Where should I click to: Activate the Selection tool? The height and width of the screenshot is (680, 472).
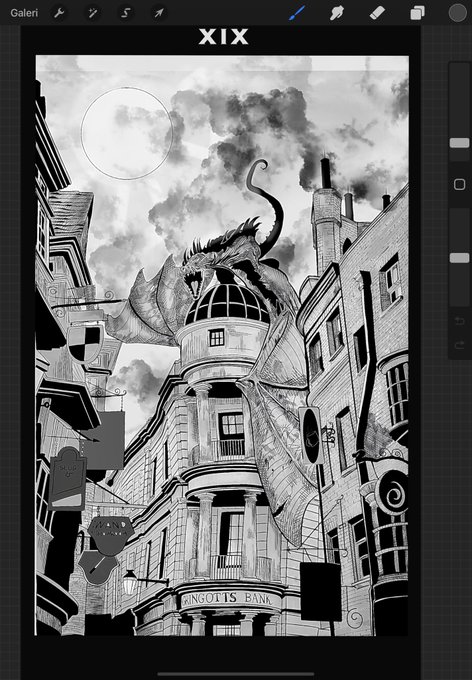click(x=126, y=13)
